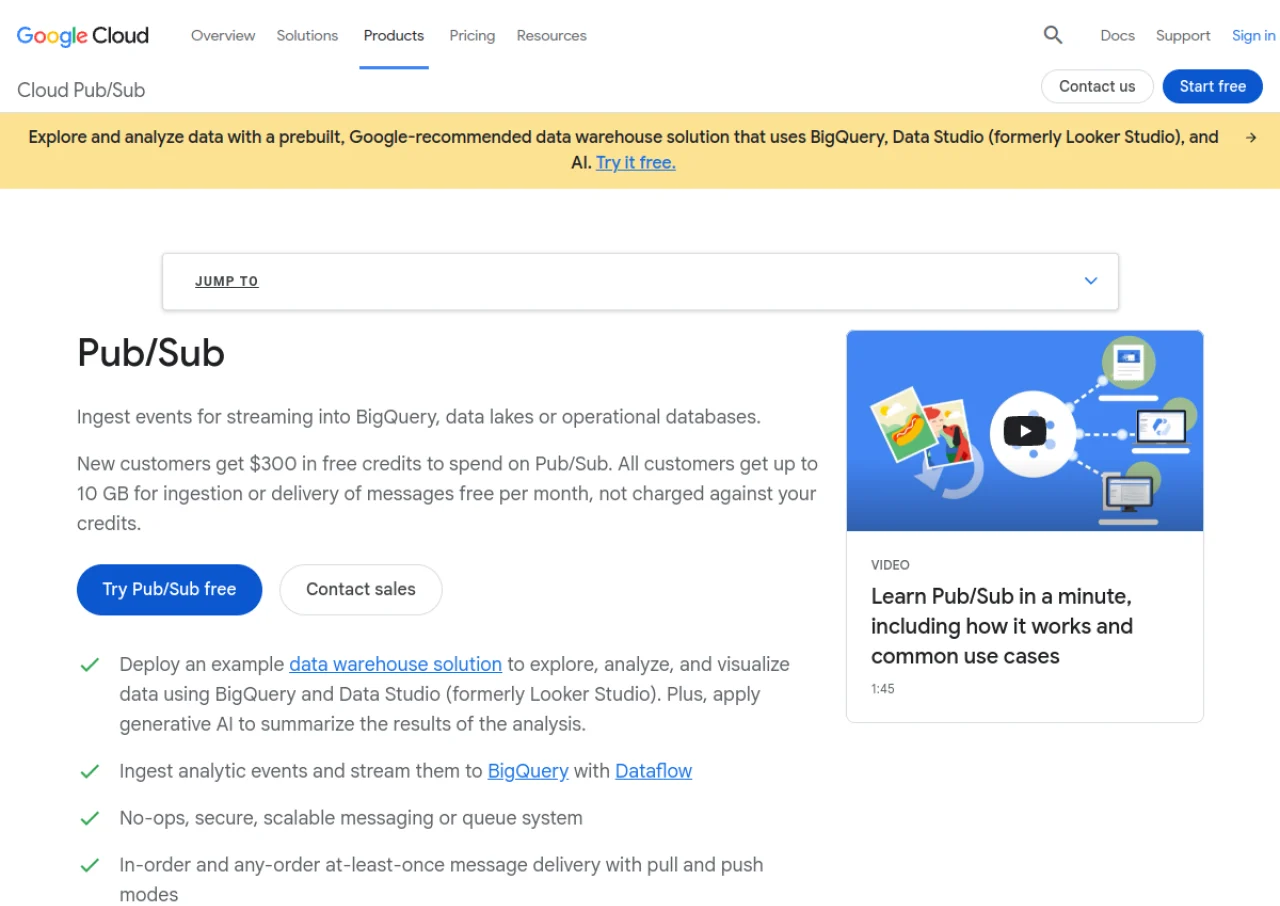Click the search magnifier icon

pos(1052,35)
